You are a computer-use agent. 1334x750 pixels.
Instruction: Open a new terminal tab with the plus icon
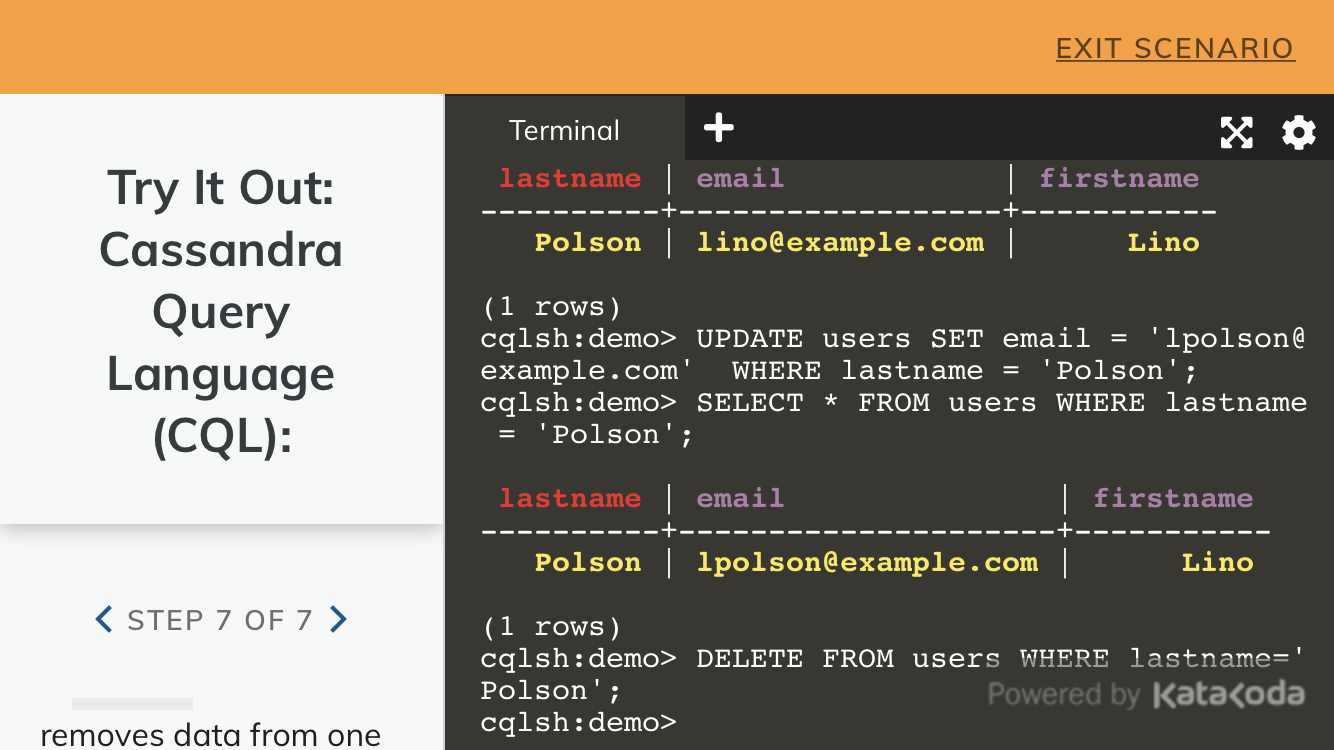(x=718, y=128)
